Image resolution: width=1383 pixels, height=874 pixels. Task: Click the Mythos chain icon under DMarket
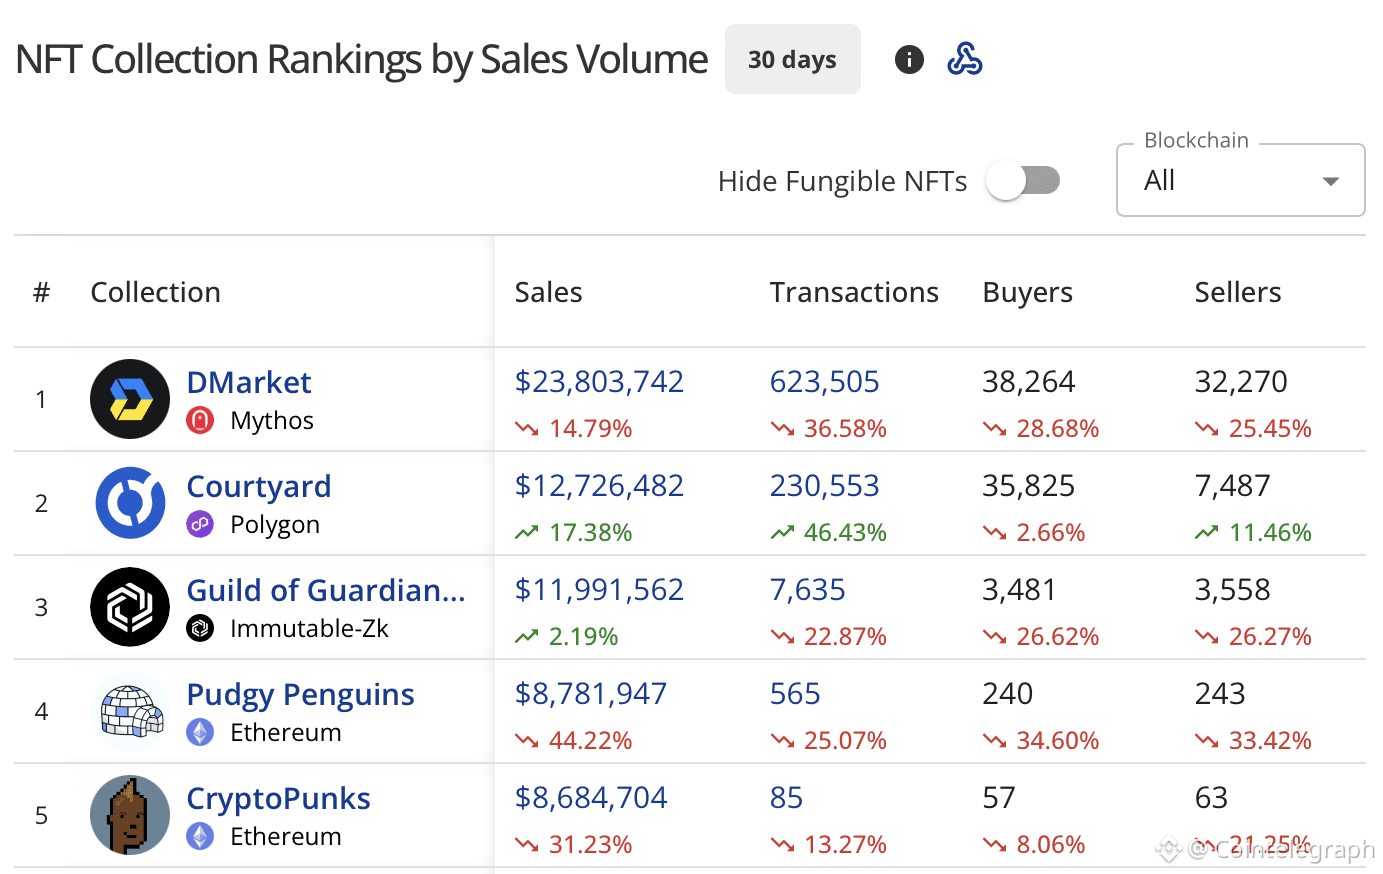pyautogui.click(x=200, y=421)
